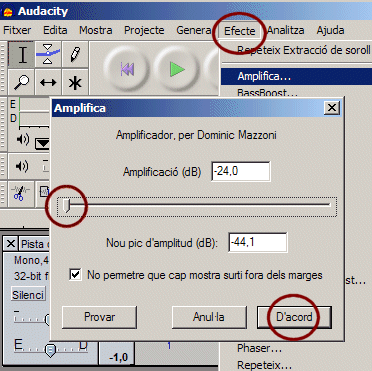Click the D'acord button
The height and width of the screenshot is (371, 372).
tap(294, 317)
